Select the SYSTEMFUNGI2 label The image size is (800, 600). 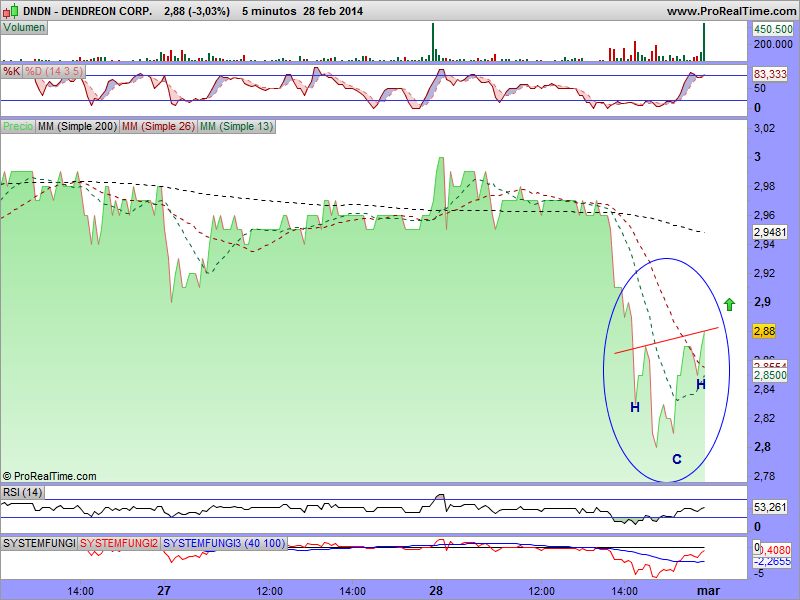119,543
